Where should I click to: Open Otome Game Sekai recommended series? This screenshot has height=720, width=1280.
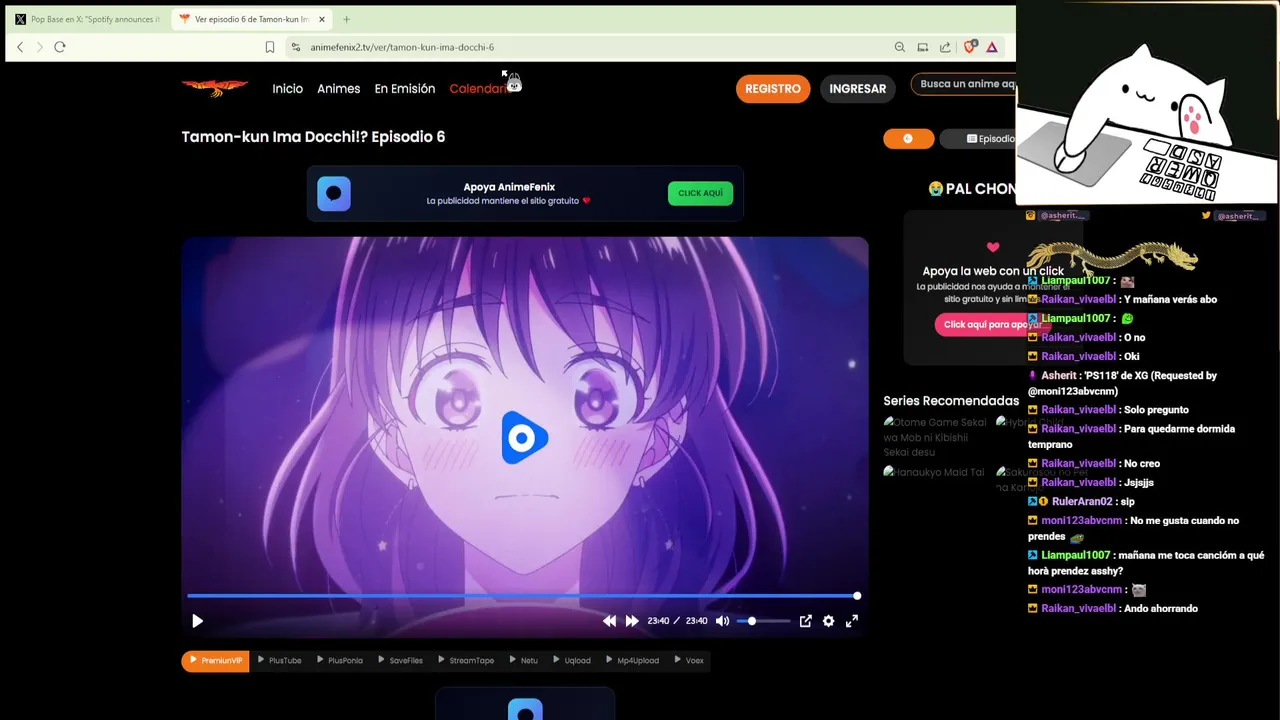[x=935, y=437]
